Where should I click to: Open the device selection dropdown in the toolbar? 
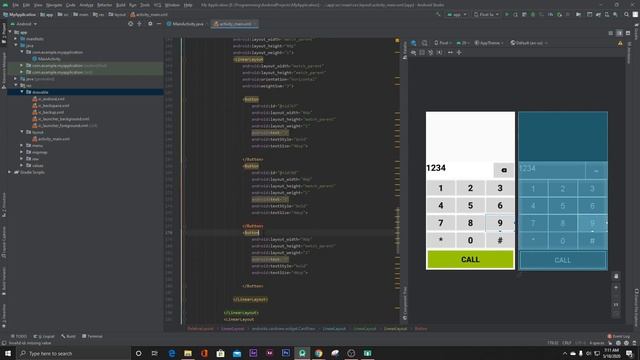487,14
